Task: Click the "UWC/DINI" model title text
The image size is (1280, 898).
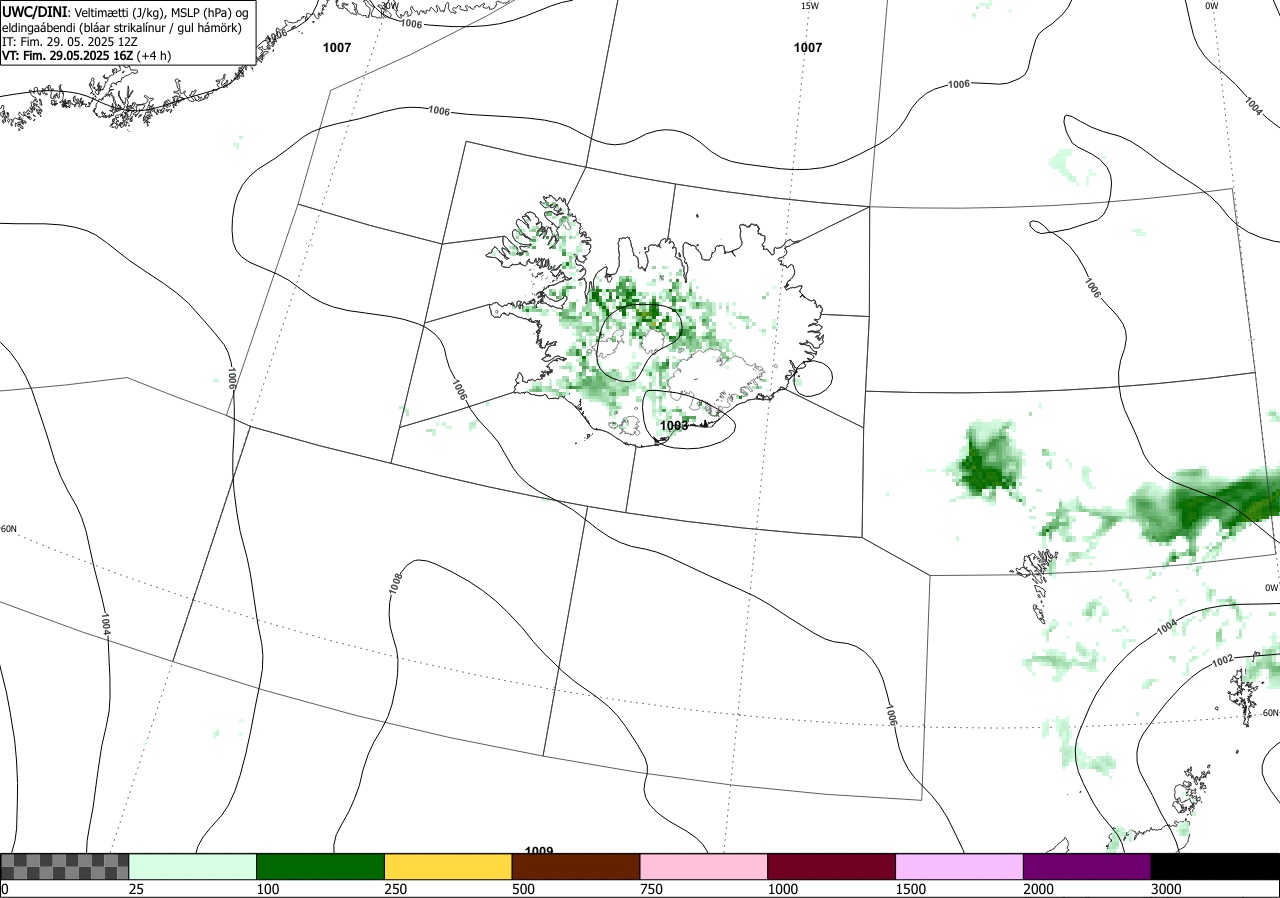Action: [36, 11]
